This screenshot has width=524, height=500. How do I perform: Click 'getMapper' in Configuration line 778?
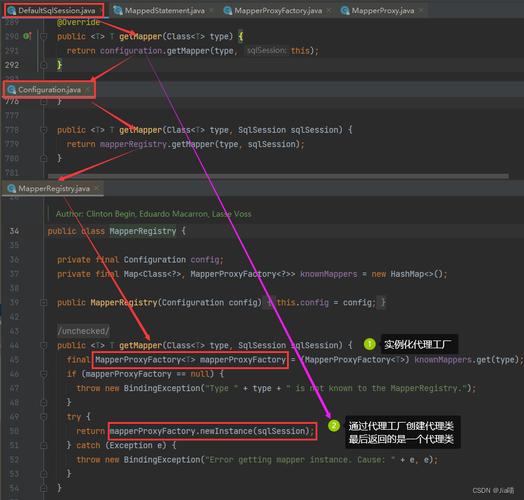140,130
